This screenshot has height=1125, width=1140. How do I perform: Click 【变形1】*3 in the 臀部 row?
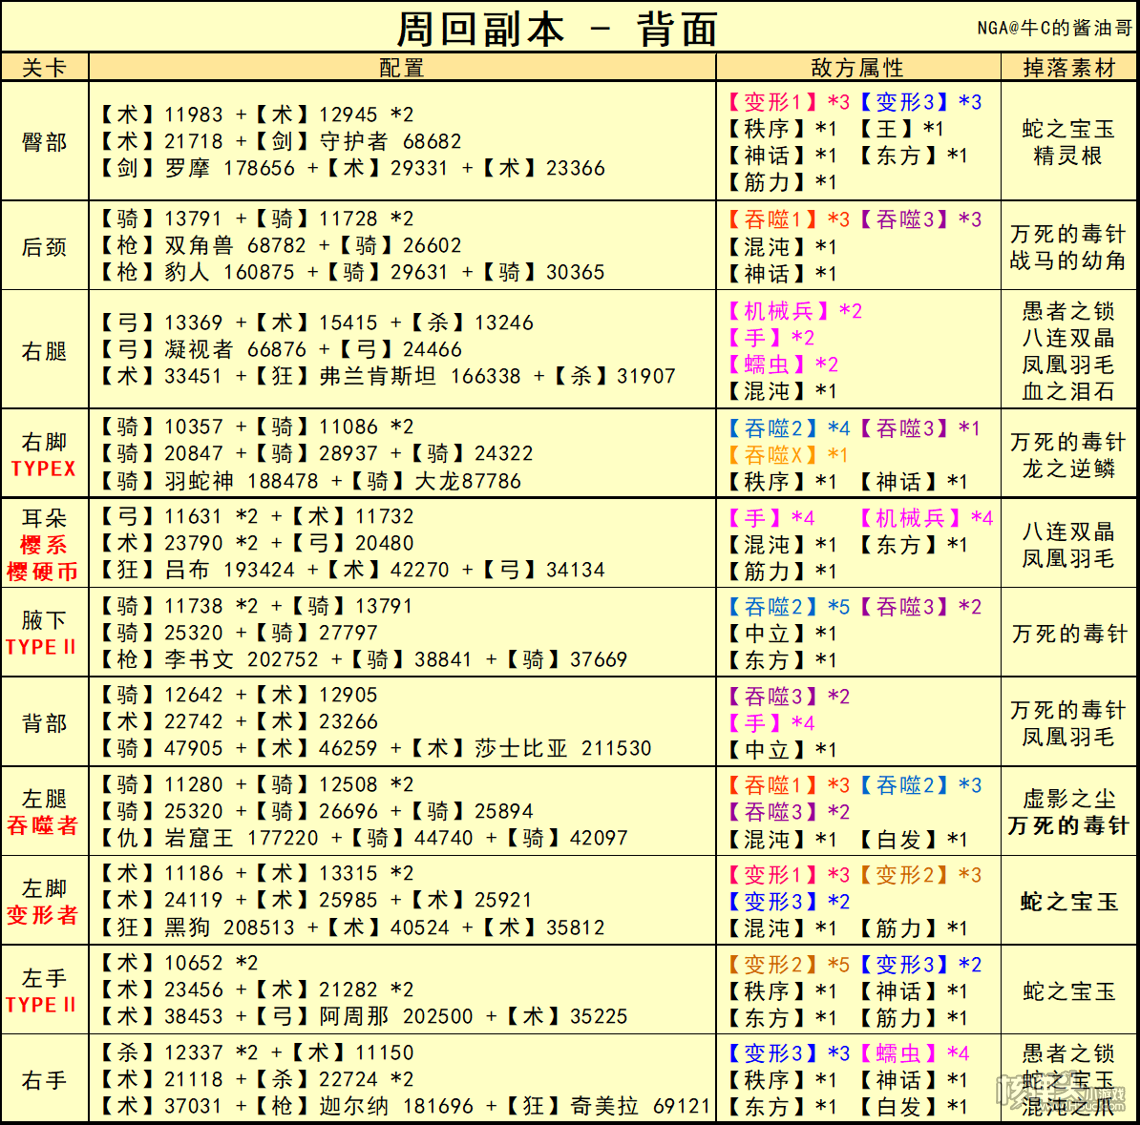tap(789, 102)
